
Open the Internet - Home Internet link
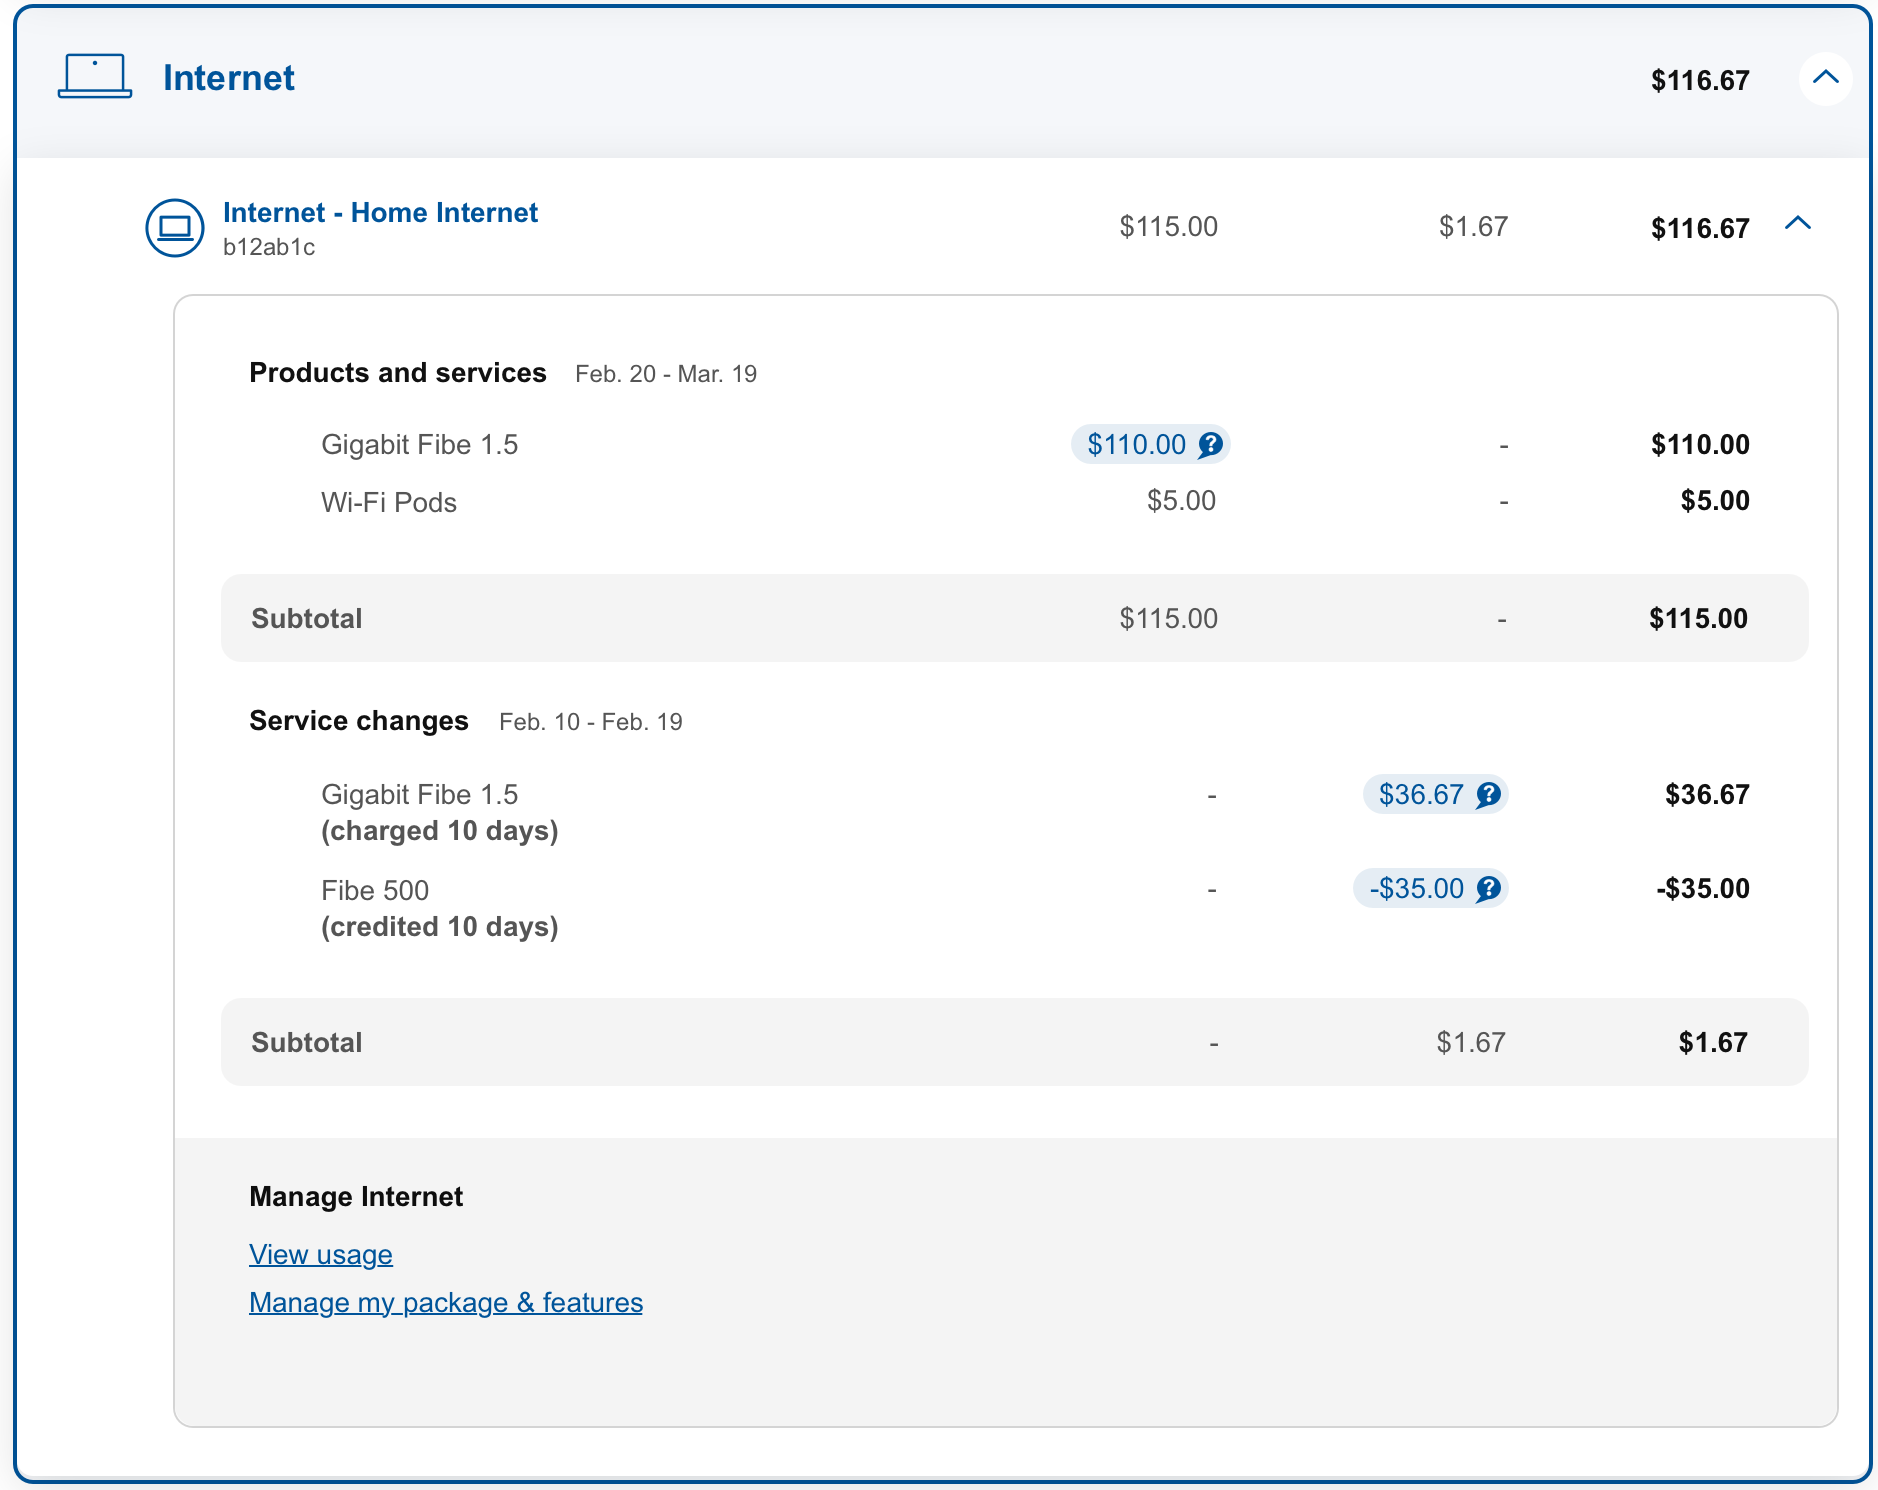380,213
